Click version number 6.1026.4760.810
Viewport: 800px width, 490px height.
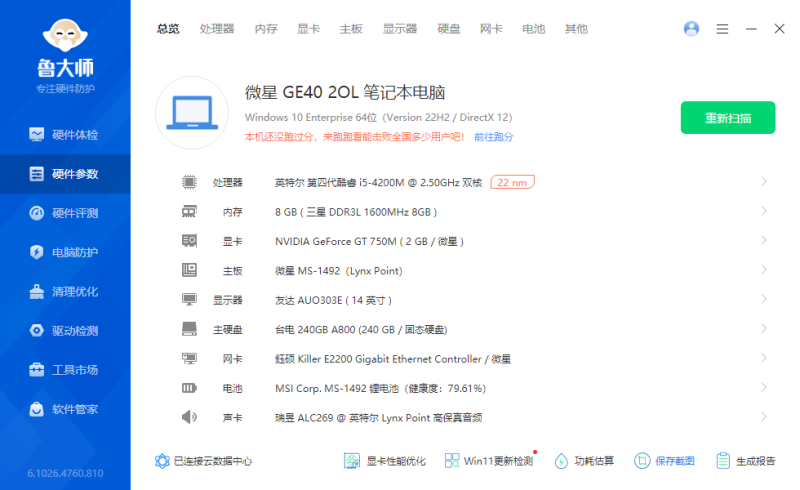[x=65, y=473]
